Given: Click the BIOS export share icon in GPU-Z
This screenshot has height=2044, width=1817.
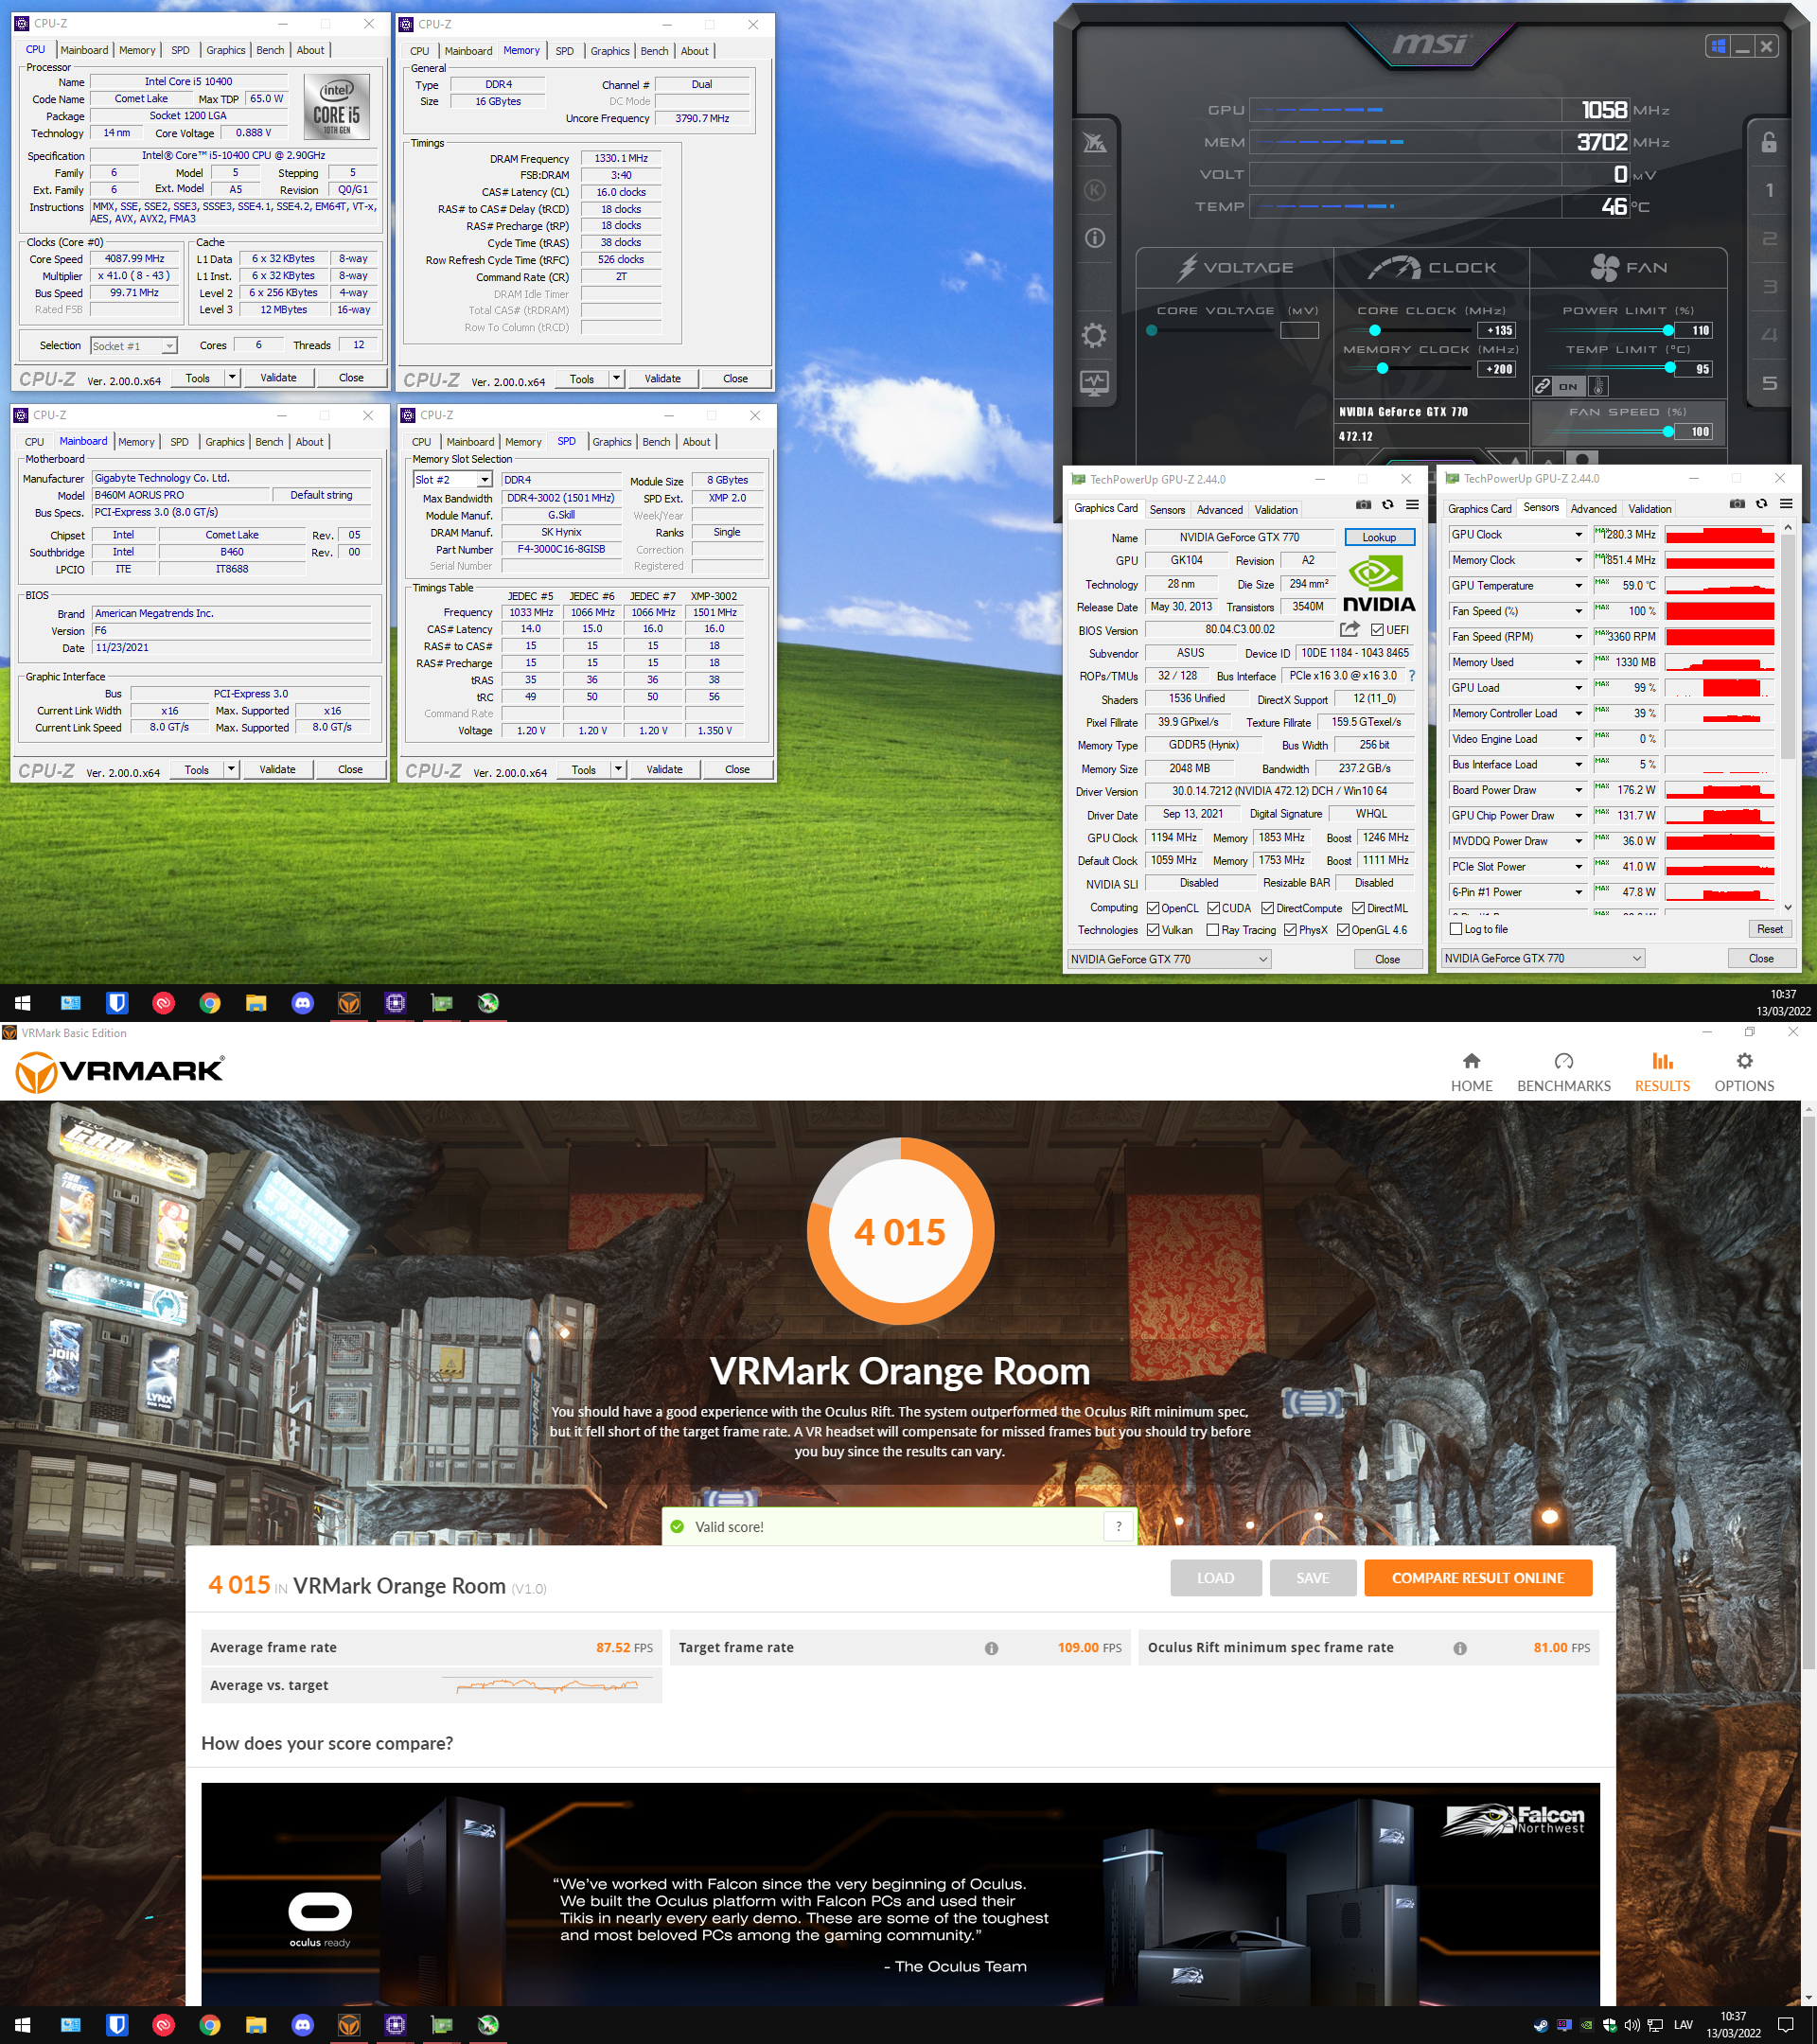Looking at the screenshot, I should tap(1350, 629).
